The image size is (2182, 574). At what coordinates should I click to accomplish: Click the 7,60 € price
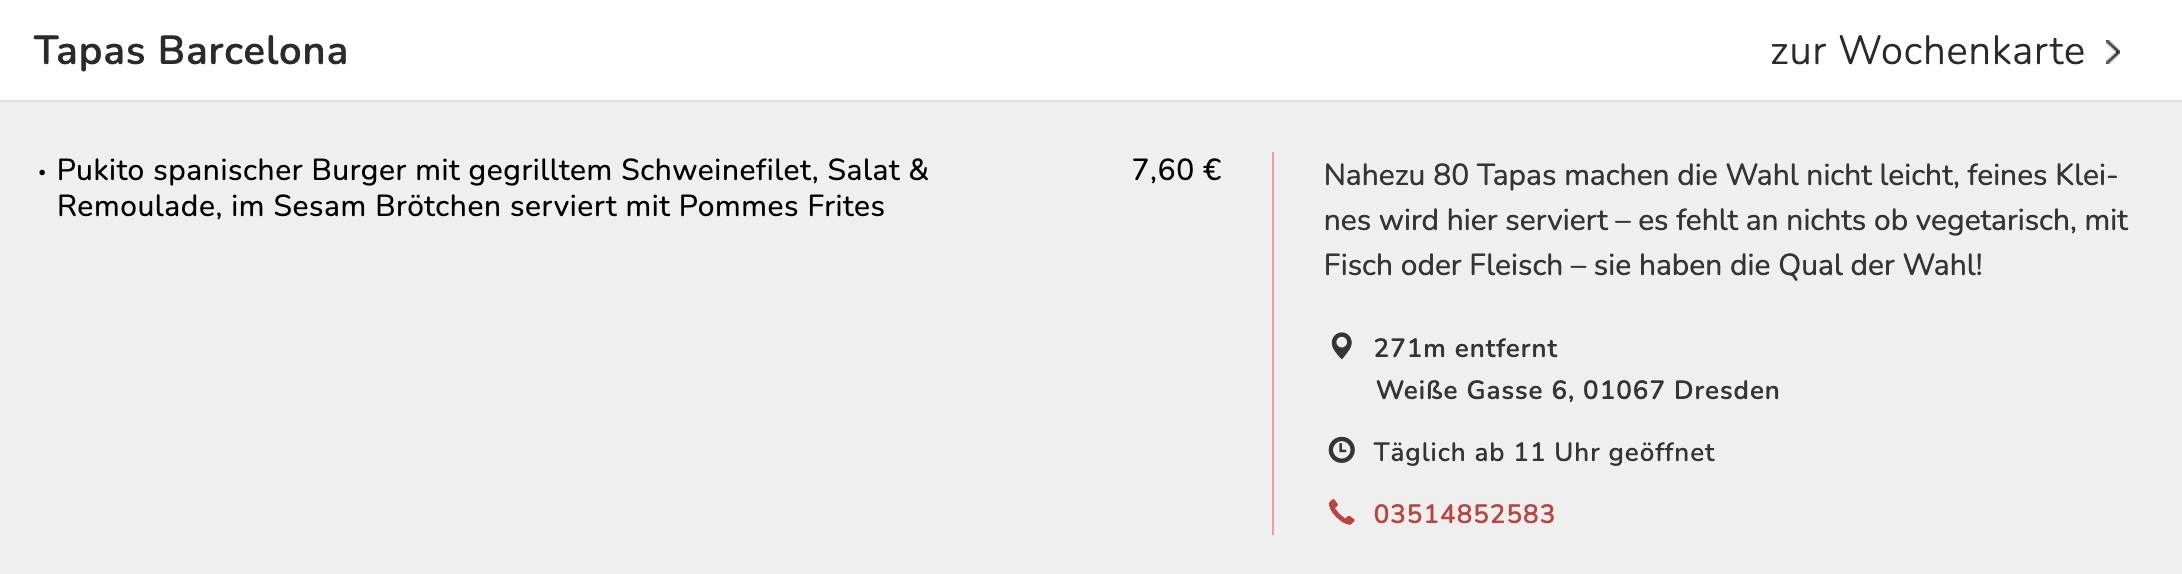(x=1176, y=170)
